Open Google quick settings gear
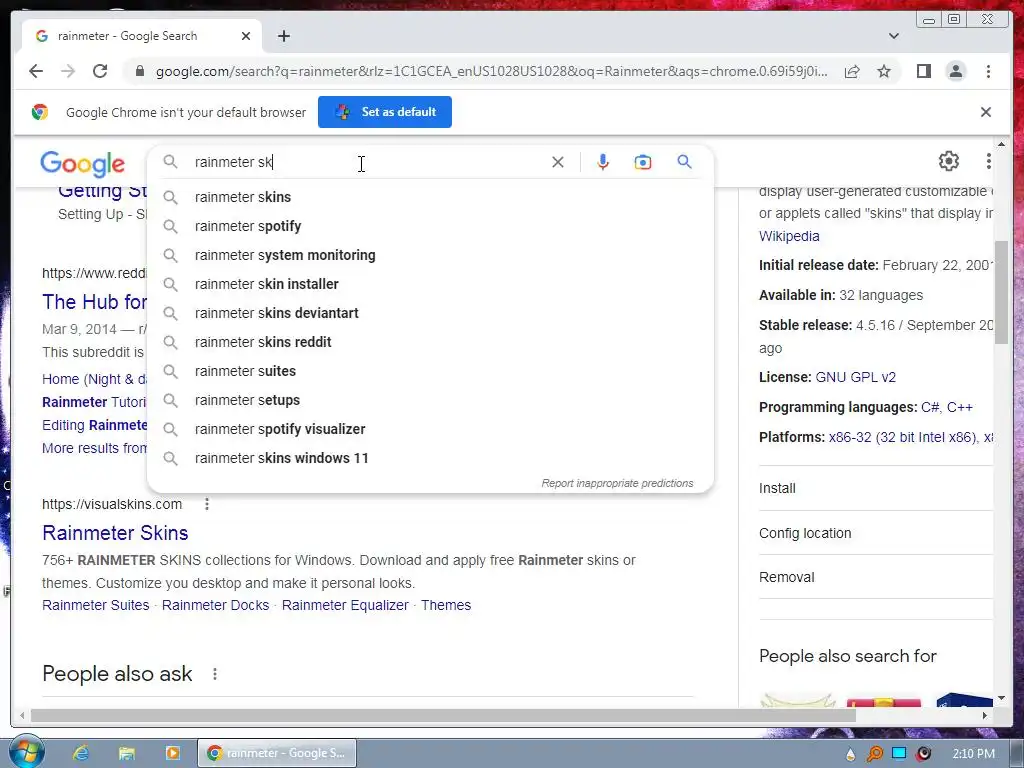1024x768 pixels. tap(948, 161)
